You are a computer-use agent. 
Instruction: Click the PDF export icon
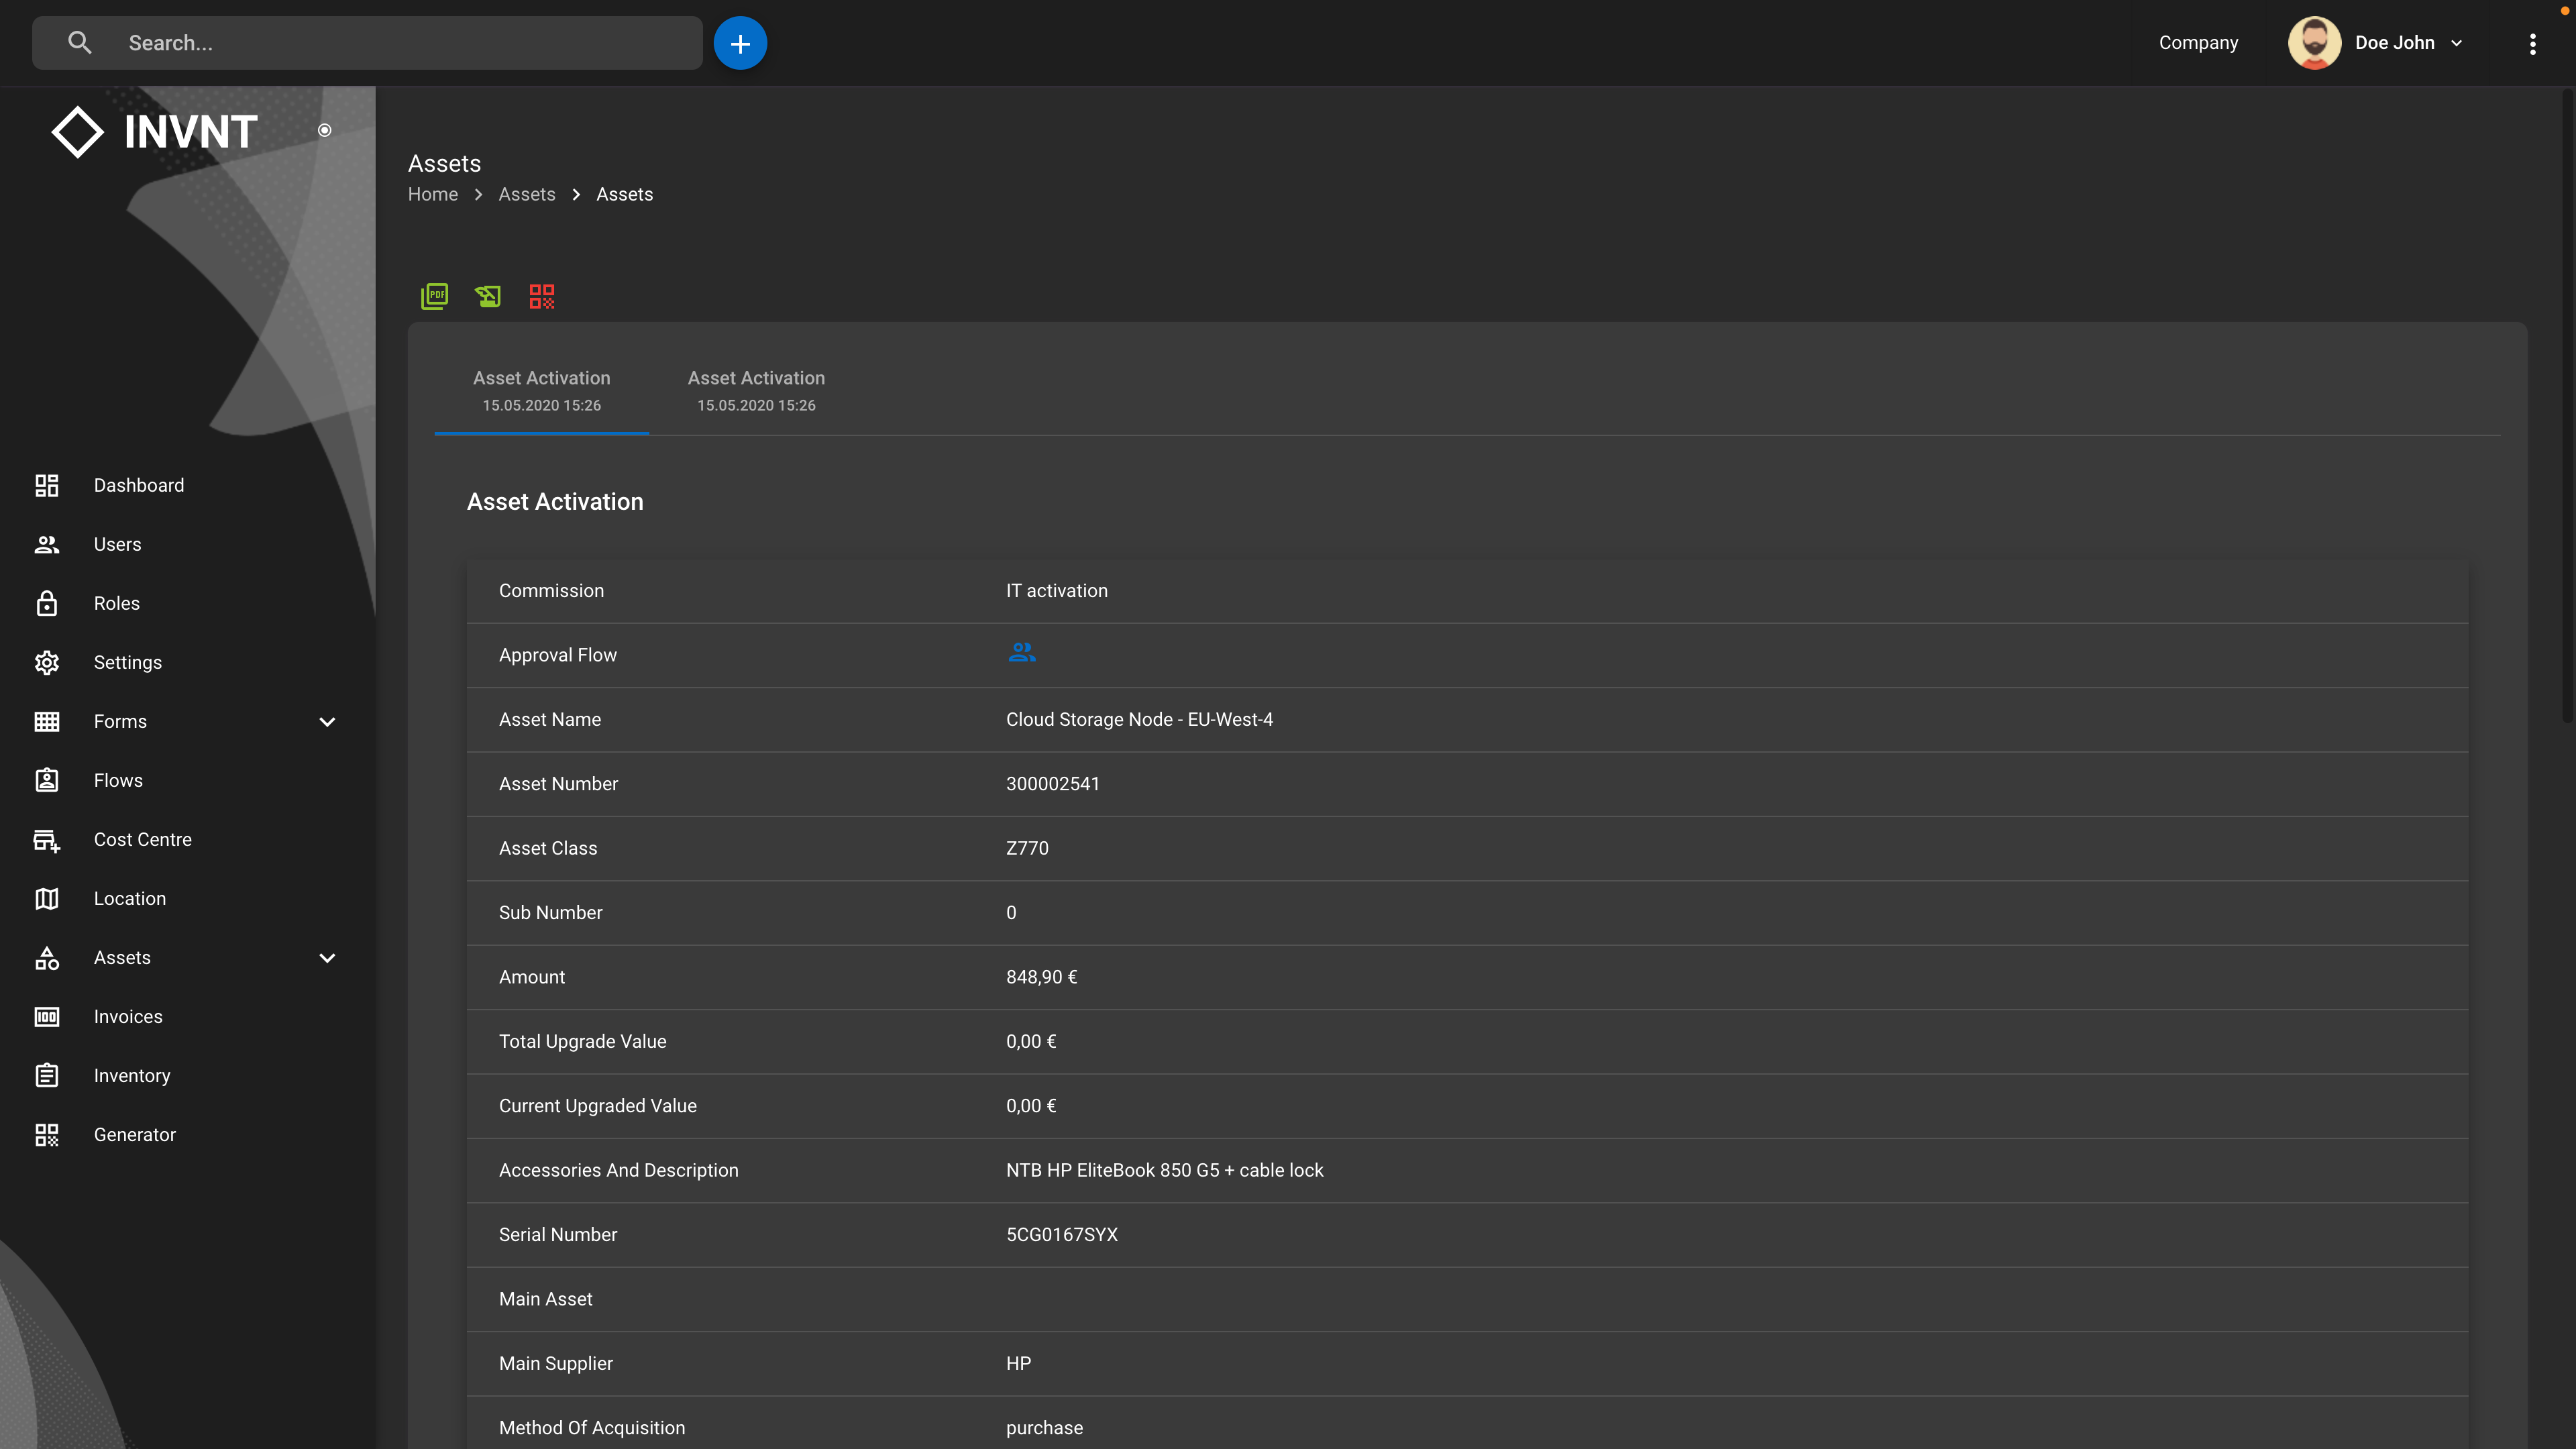coord(434,296)
